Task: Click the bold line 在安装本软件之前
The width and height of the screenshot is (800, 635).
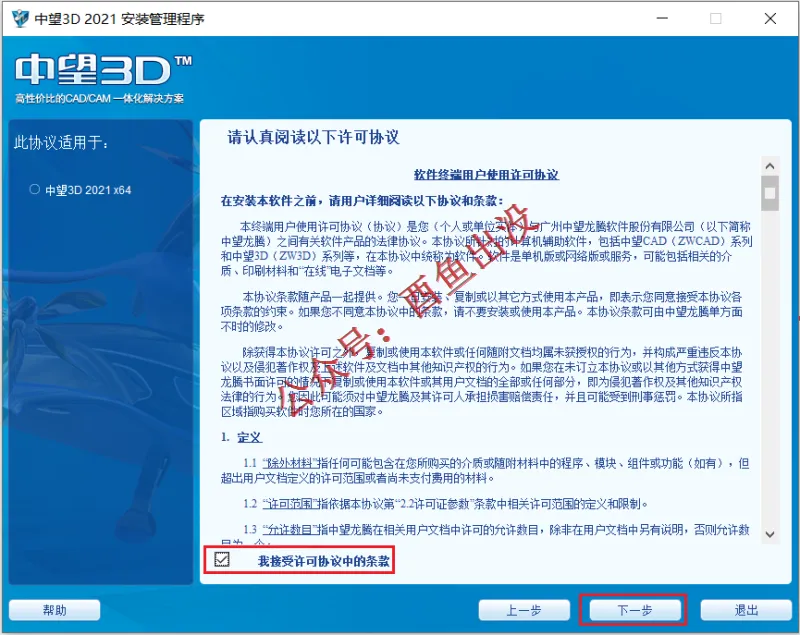Action: tap(362, 201)
